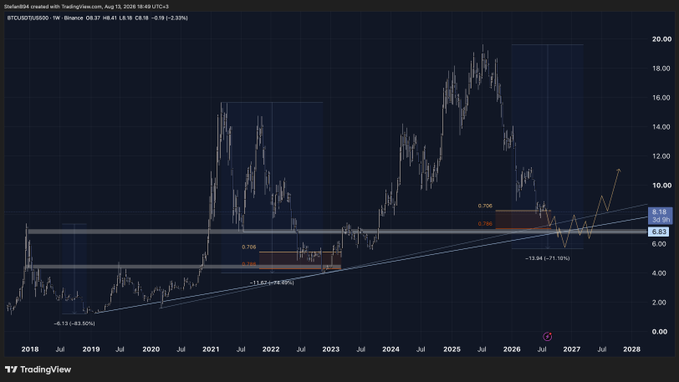Screen dimensions: 679x382
Task: Click the high value H8.41
Action: click(x=110, y=18)
